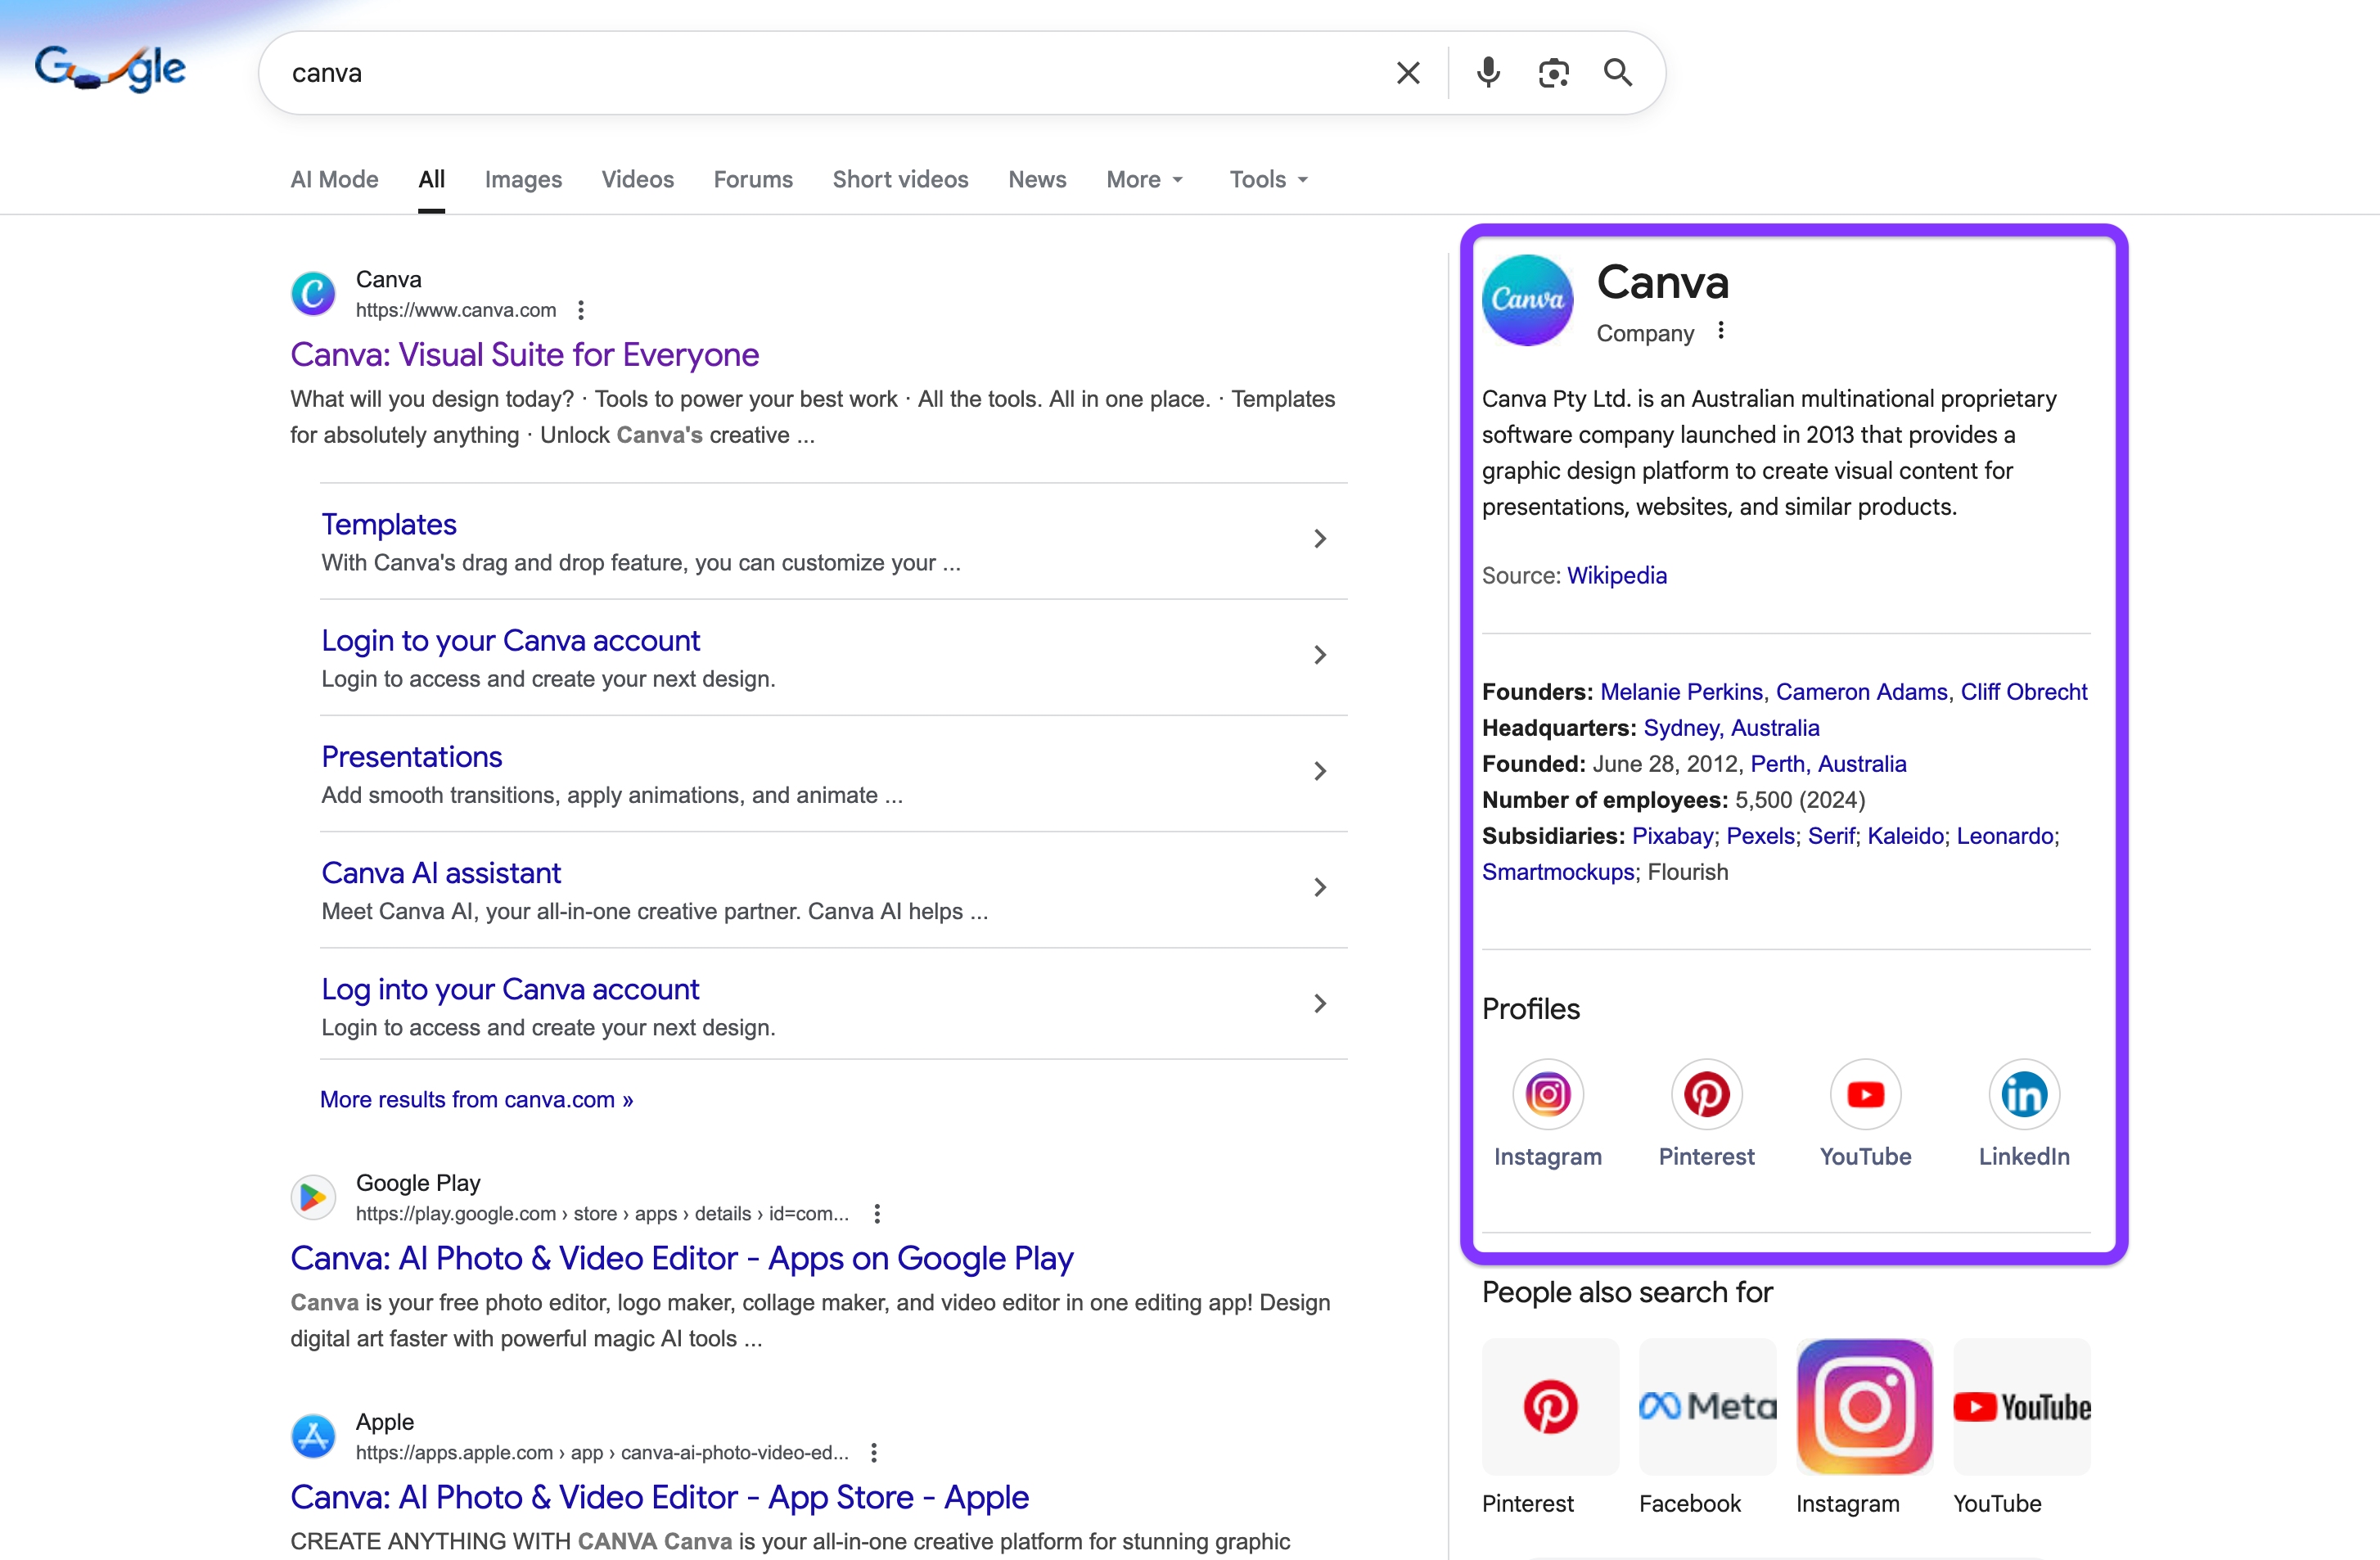
Task: Open 'More results from canva.com' link
Action: pyautogui.click(x=476, y=1100)
